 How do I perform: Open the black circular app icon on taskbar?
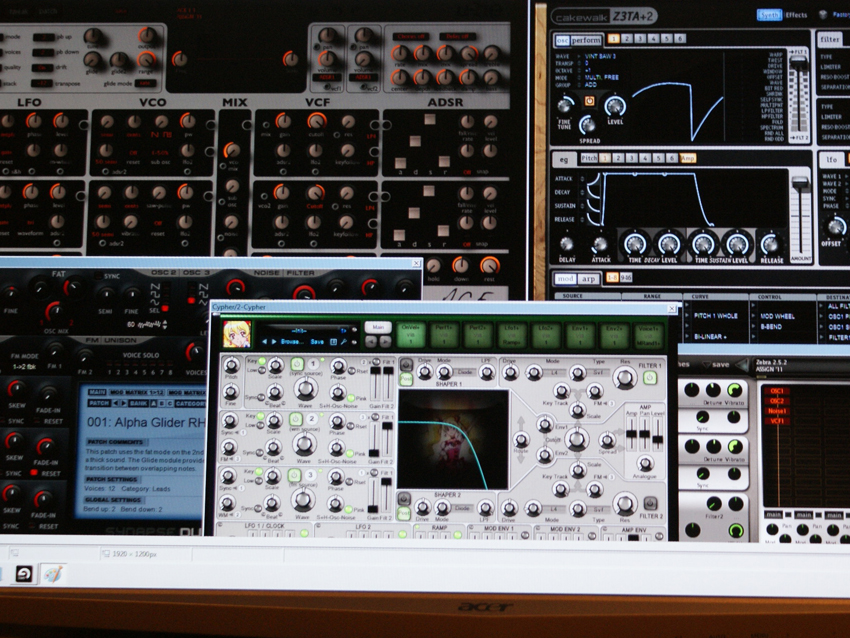point(24,573)
